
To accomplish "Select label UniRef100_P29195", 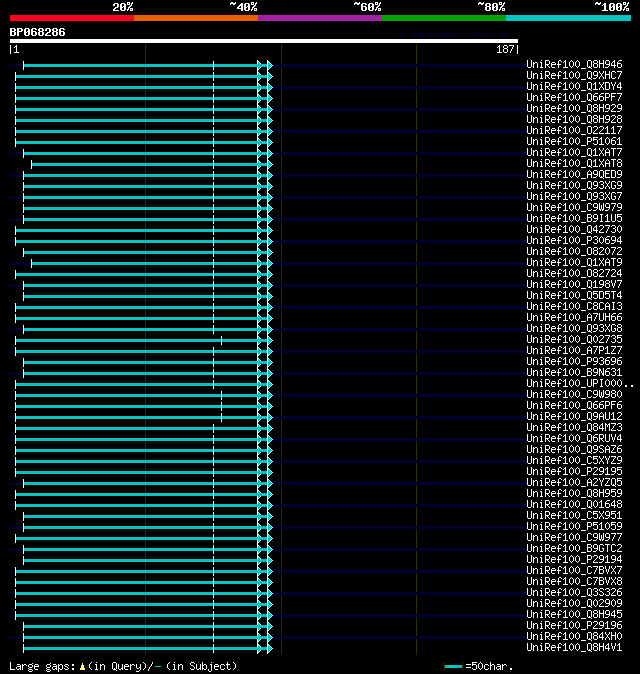I will [574, 472].
